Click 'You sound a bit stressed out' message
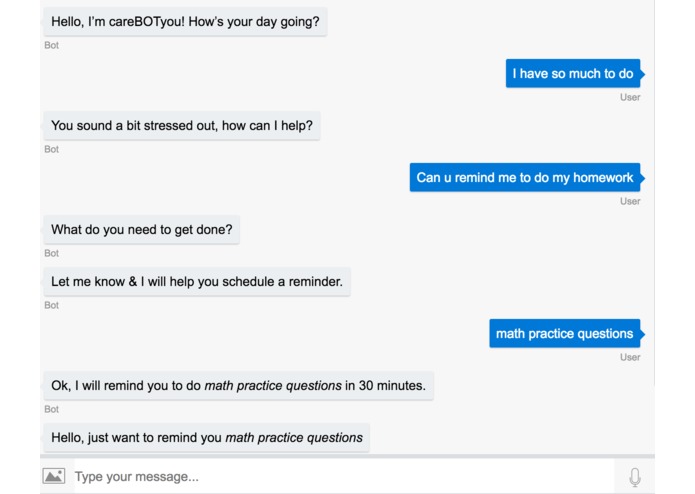Image resolution: width=695 pixels, height=494 pixels. (182, 126)
